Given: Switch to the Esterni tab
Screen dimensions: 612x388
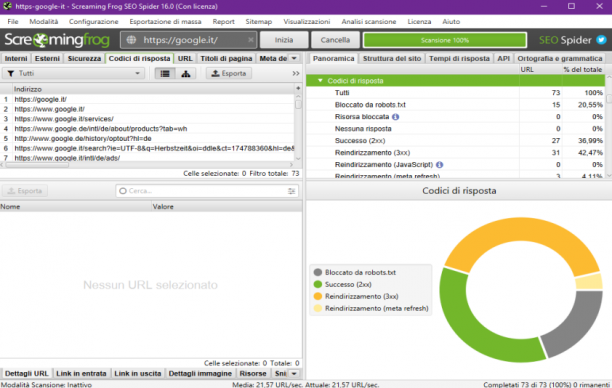Looking at the screenshot, I should click(x=47, y=59).
